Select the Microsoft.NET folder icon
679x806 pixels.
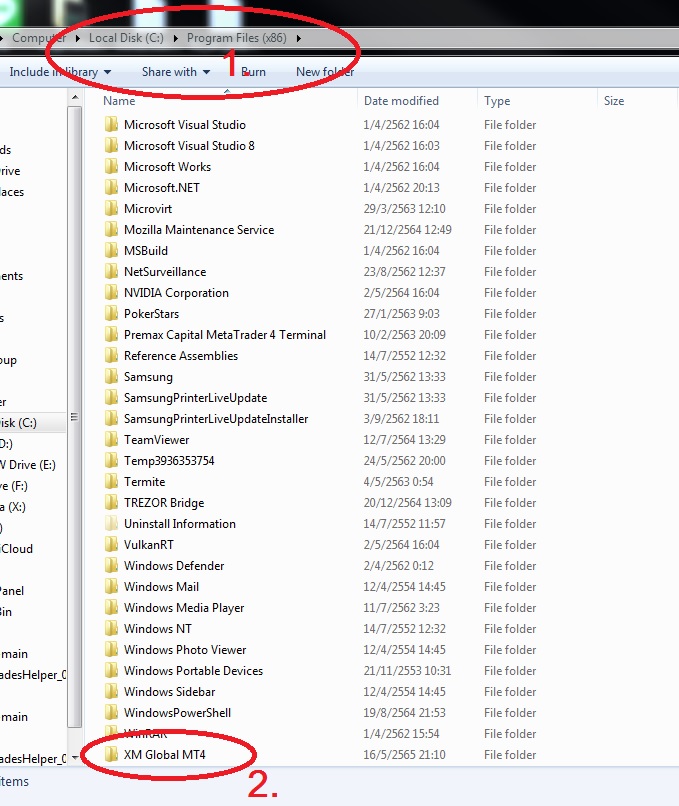tap(111, 188)
